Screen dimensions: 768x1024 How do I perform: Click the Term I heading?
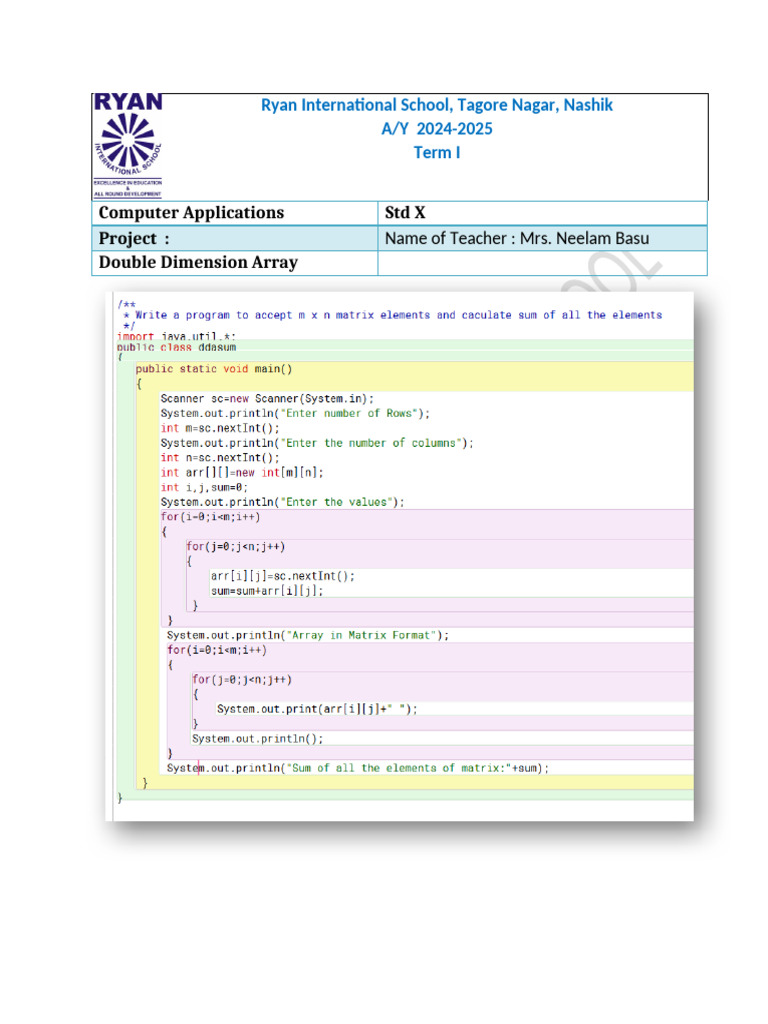(x=437, y=153)
